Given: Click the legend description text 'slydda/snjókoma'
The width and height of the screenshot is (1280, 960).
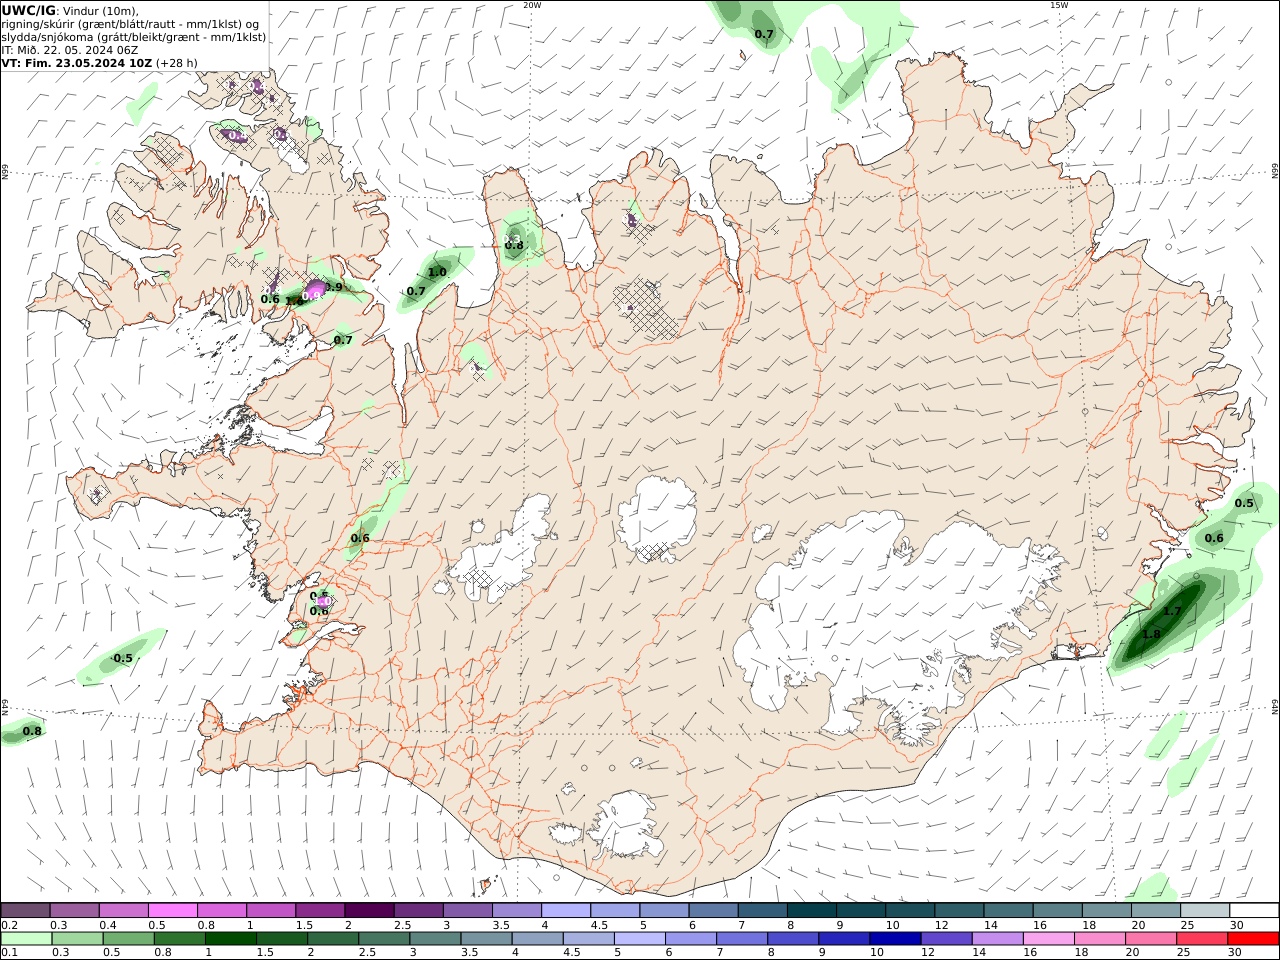Looking at the screenshot, I should tap(48, 37).
